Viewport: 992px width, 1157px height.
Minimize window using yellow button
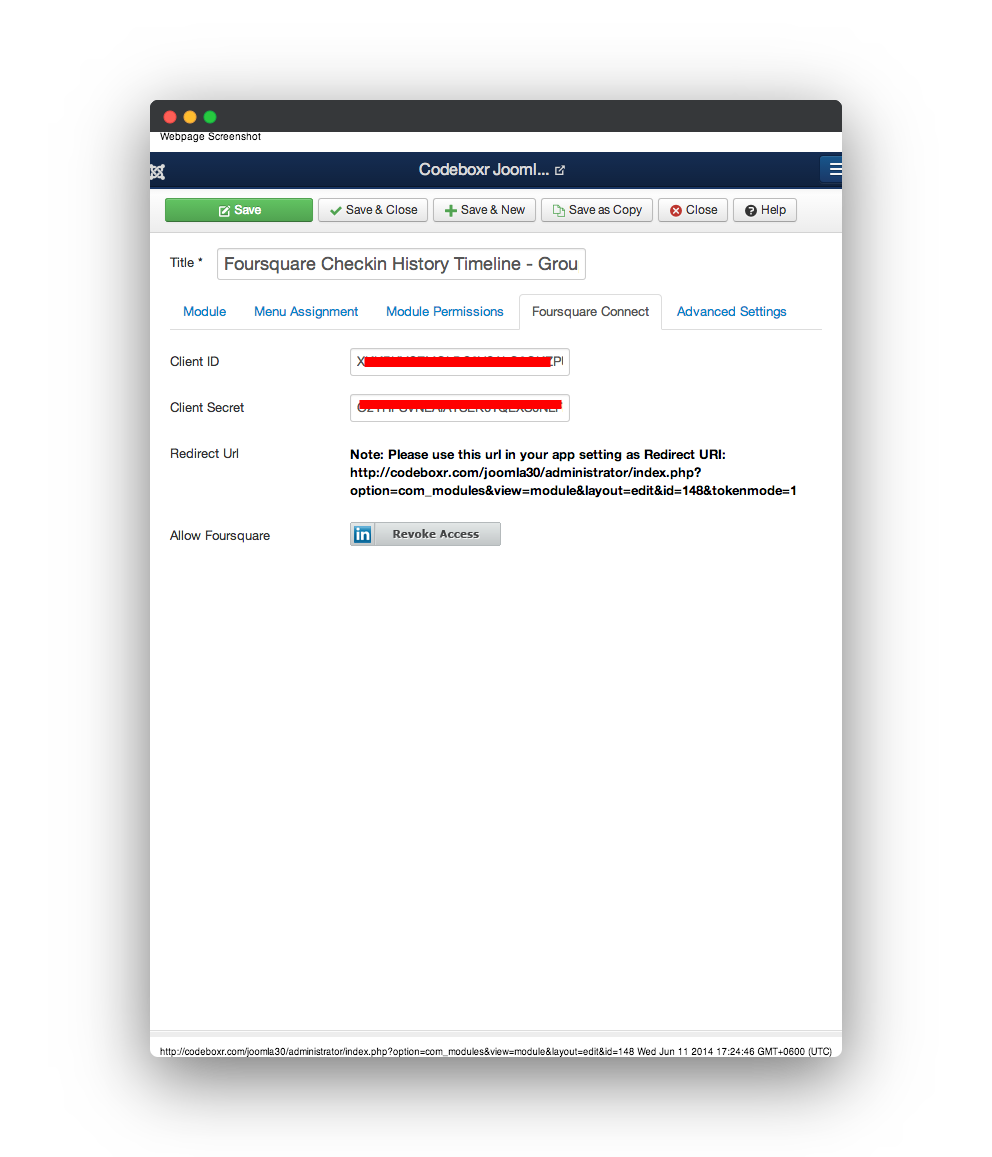[190, 117]
